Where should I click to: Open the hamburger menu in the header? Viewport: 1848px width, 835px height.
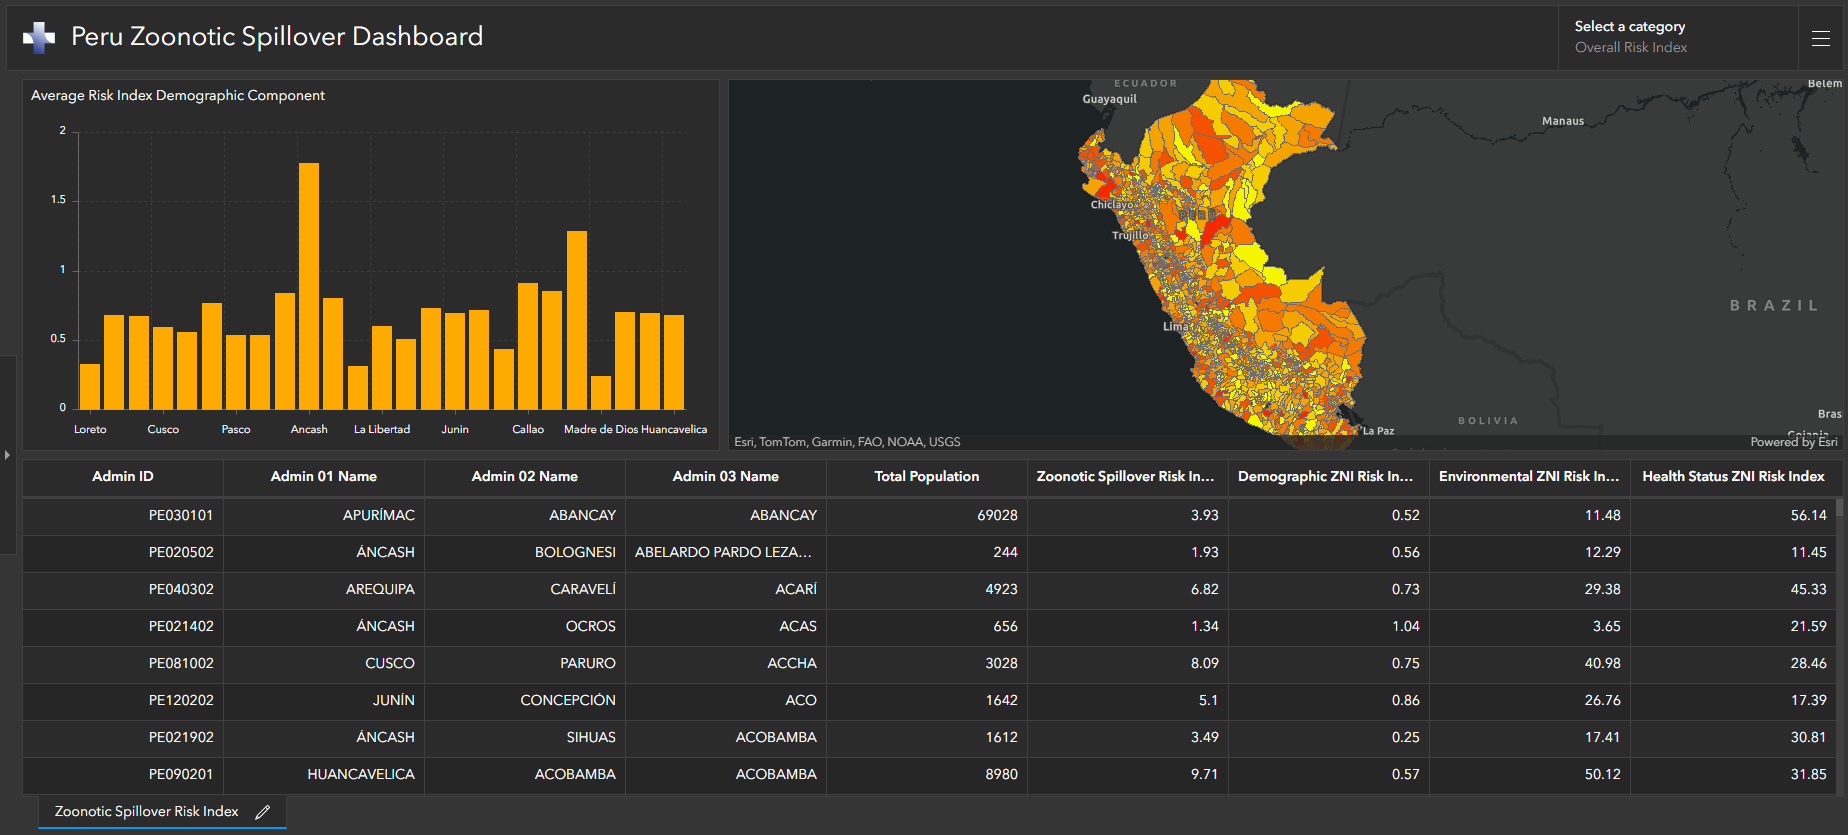1820,38
